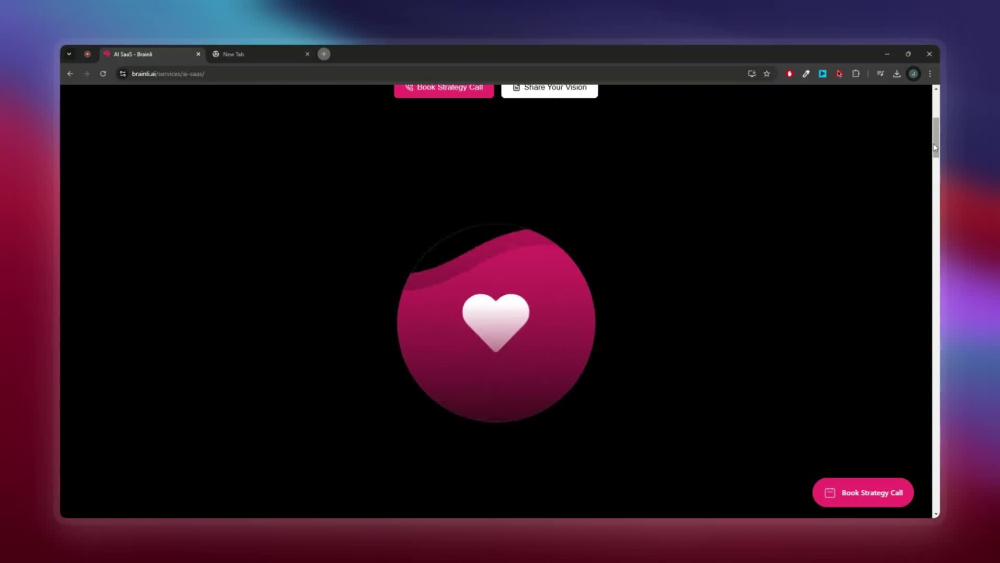Image resolution: width=1000 pixels, height=563 pixels.
Task: Click the page vertical scrollbar thumb
Action: click(x=936, y=137)
